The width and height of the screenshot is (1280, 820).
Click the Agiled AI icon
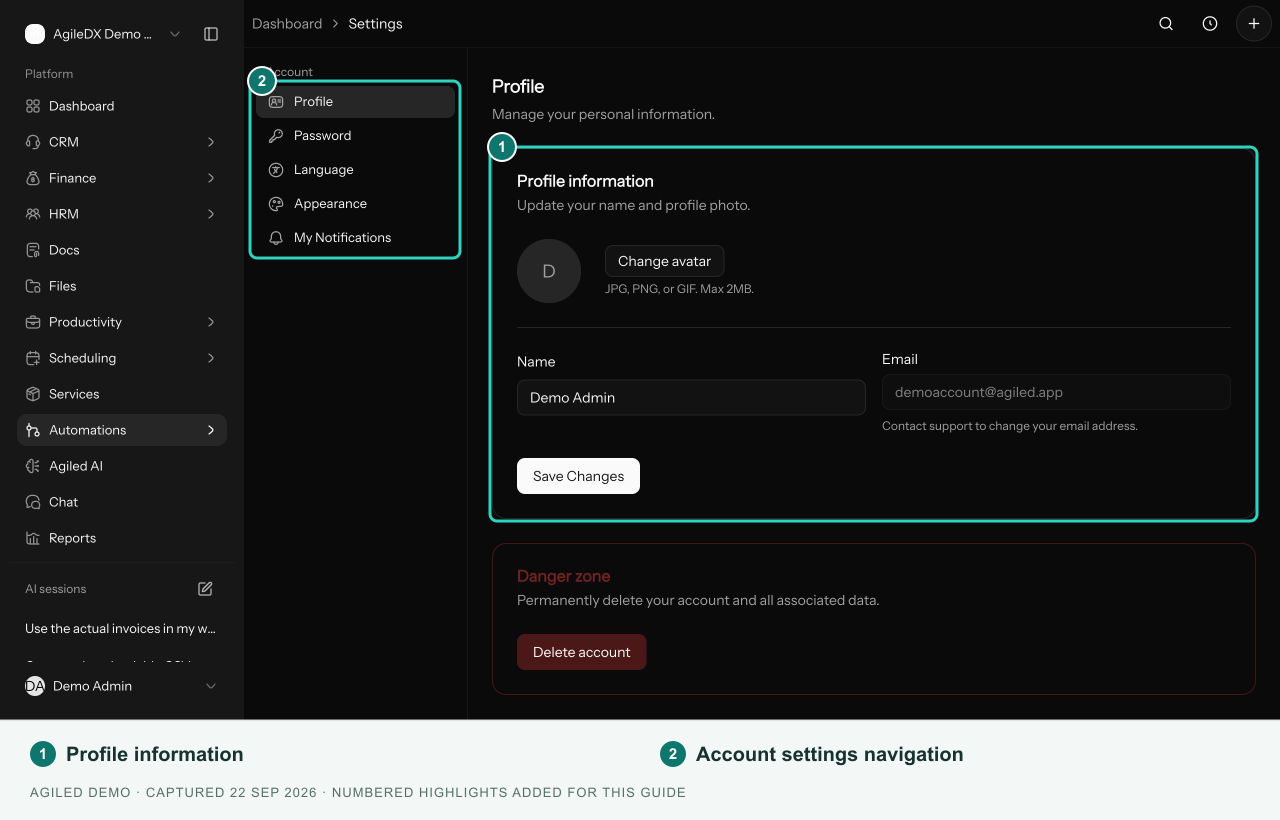(33, 466)
